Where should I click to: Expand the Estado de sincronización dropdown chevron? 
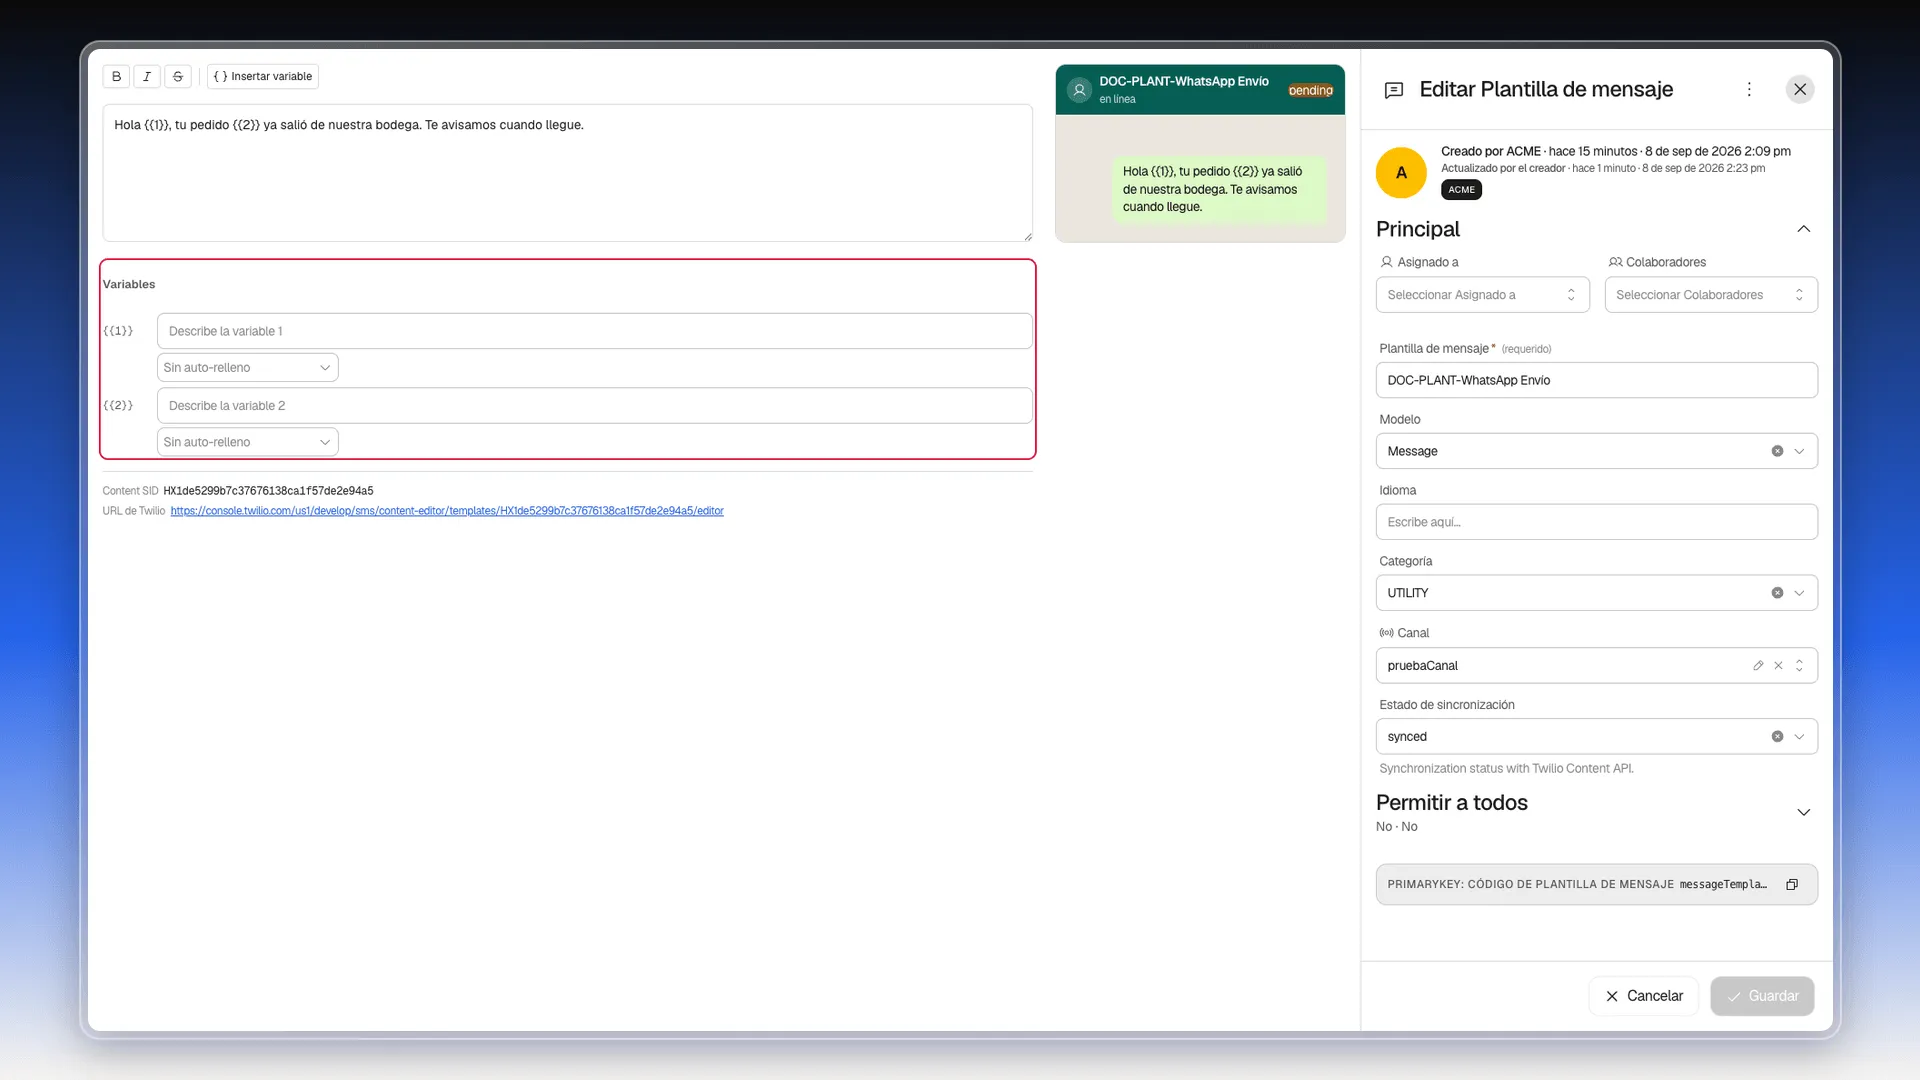[1799, 737]
